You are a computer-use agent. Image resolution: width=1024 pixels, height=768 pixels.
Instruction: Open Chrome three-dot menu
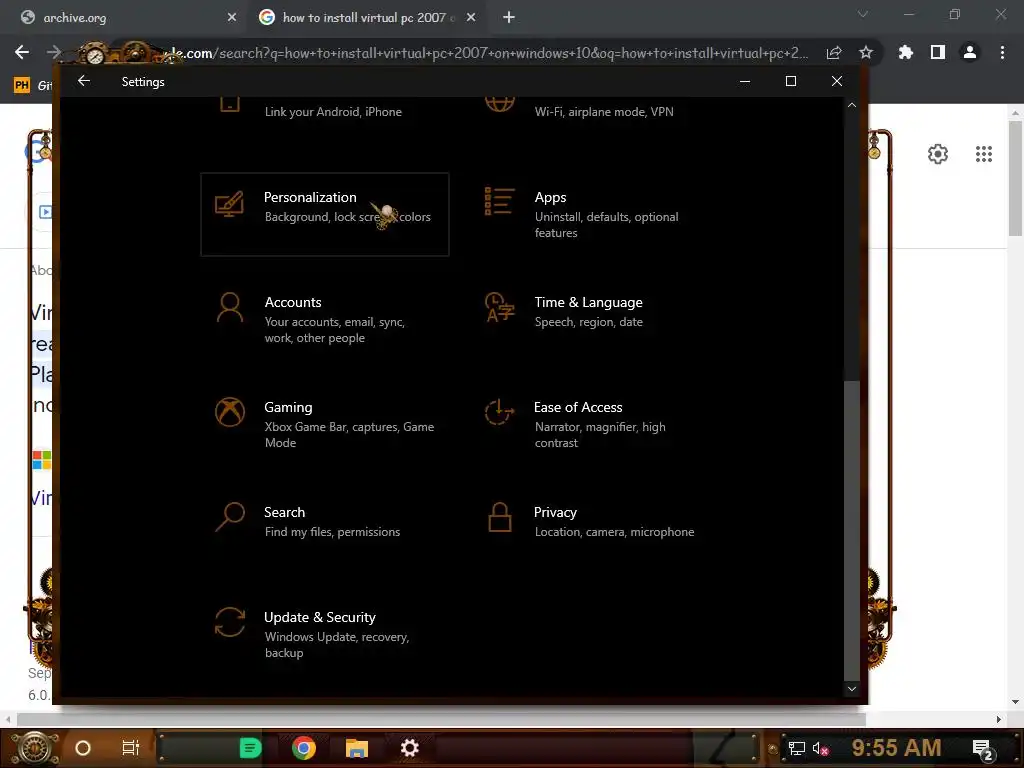(x=1002, y=52)
